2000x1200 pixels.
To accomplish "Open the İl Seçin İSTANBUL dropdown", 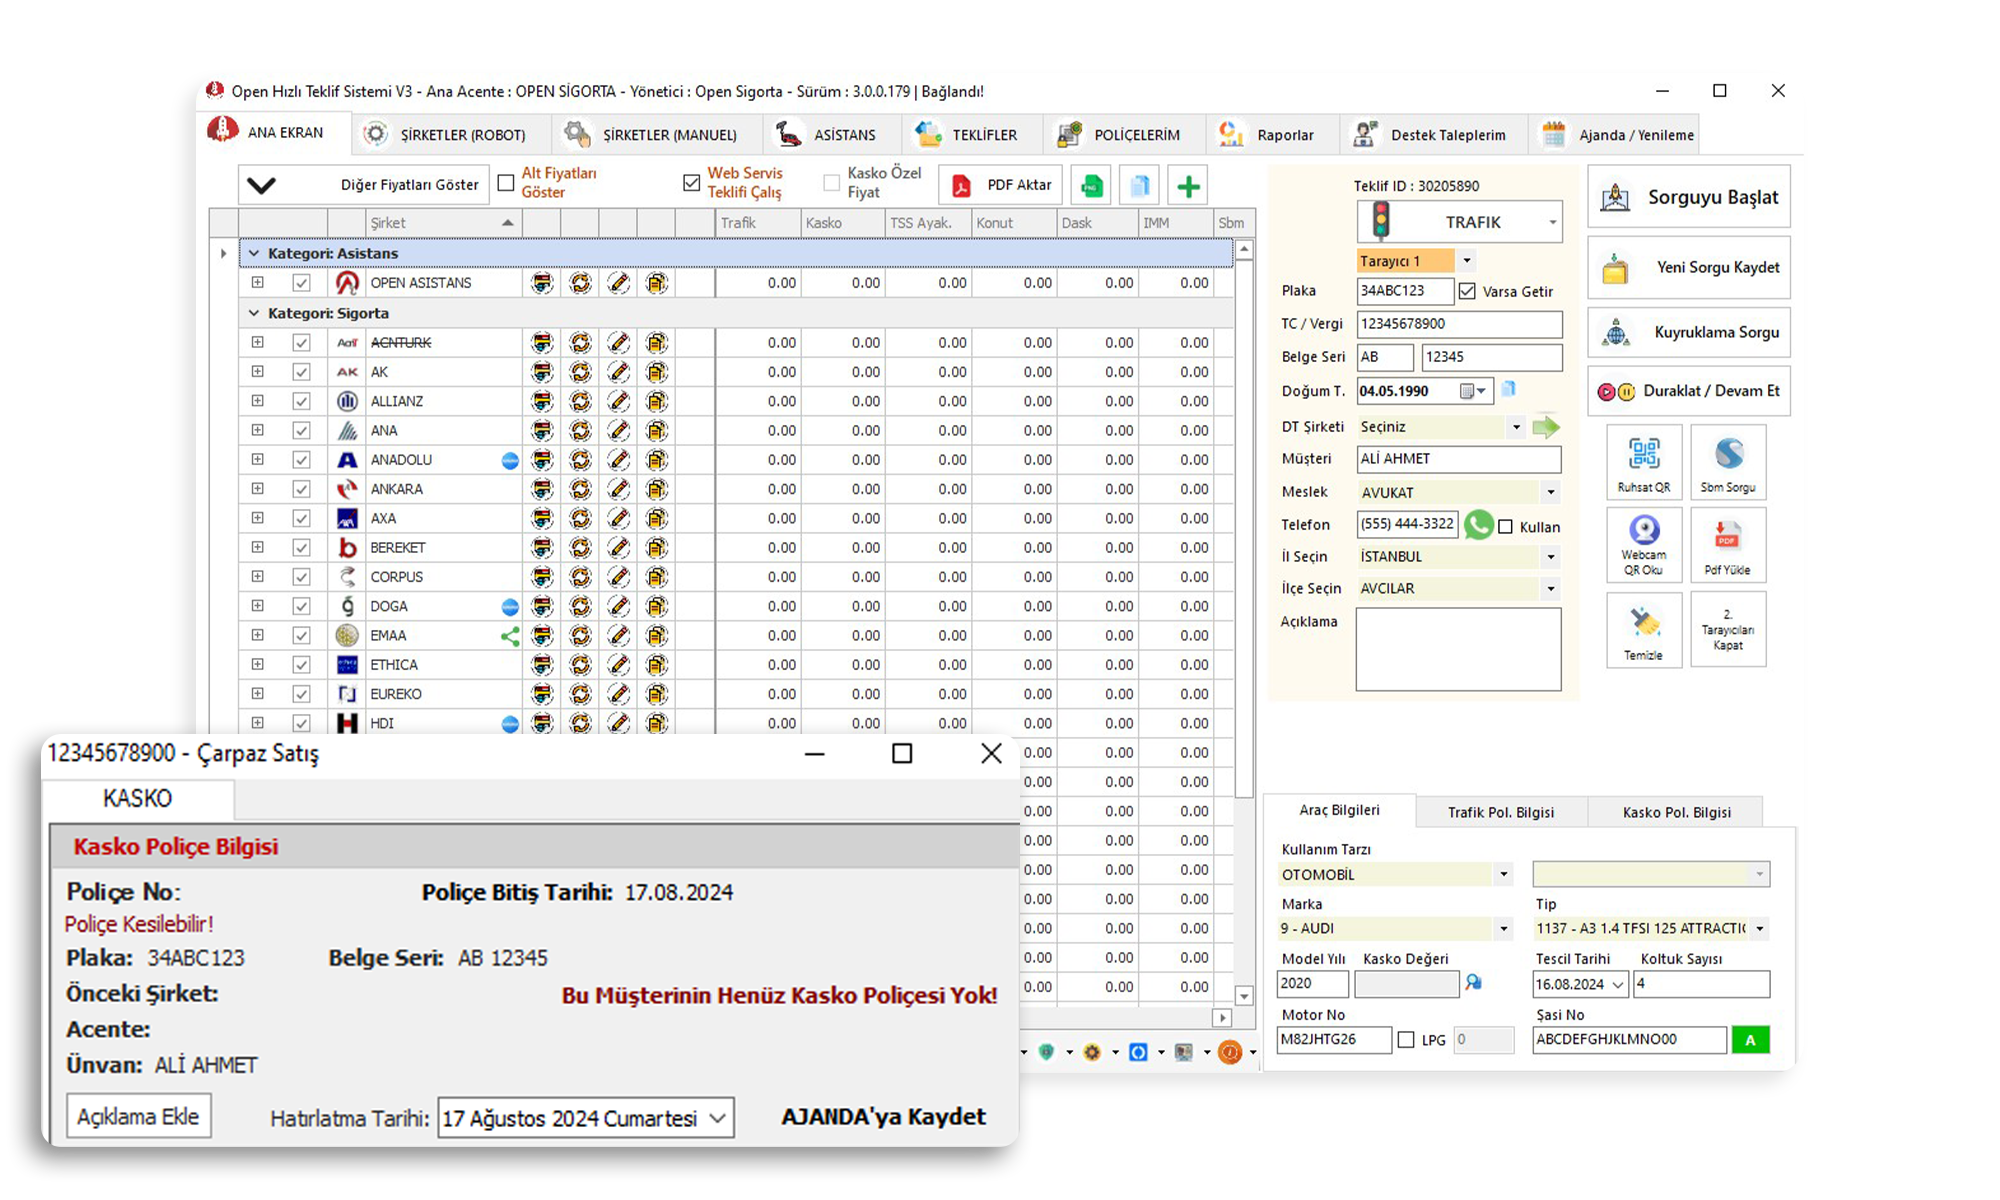I will click(x=1550, y=557).
